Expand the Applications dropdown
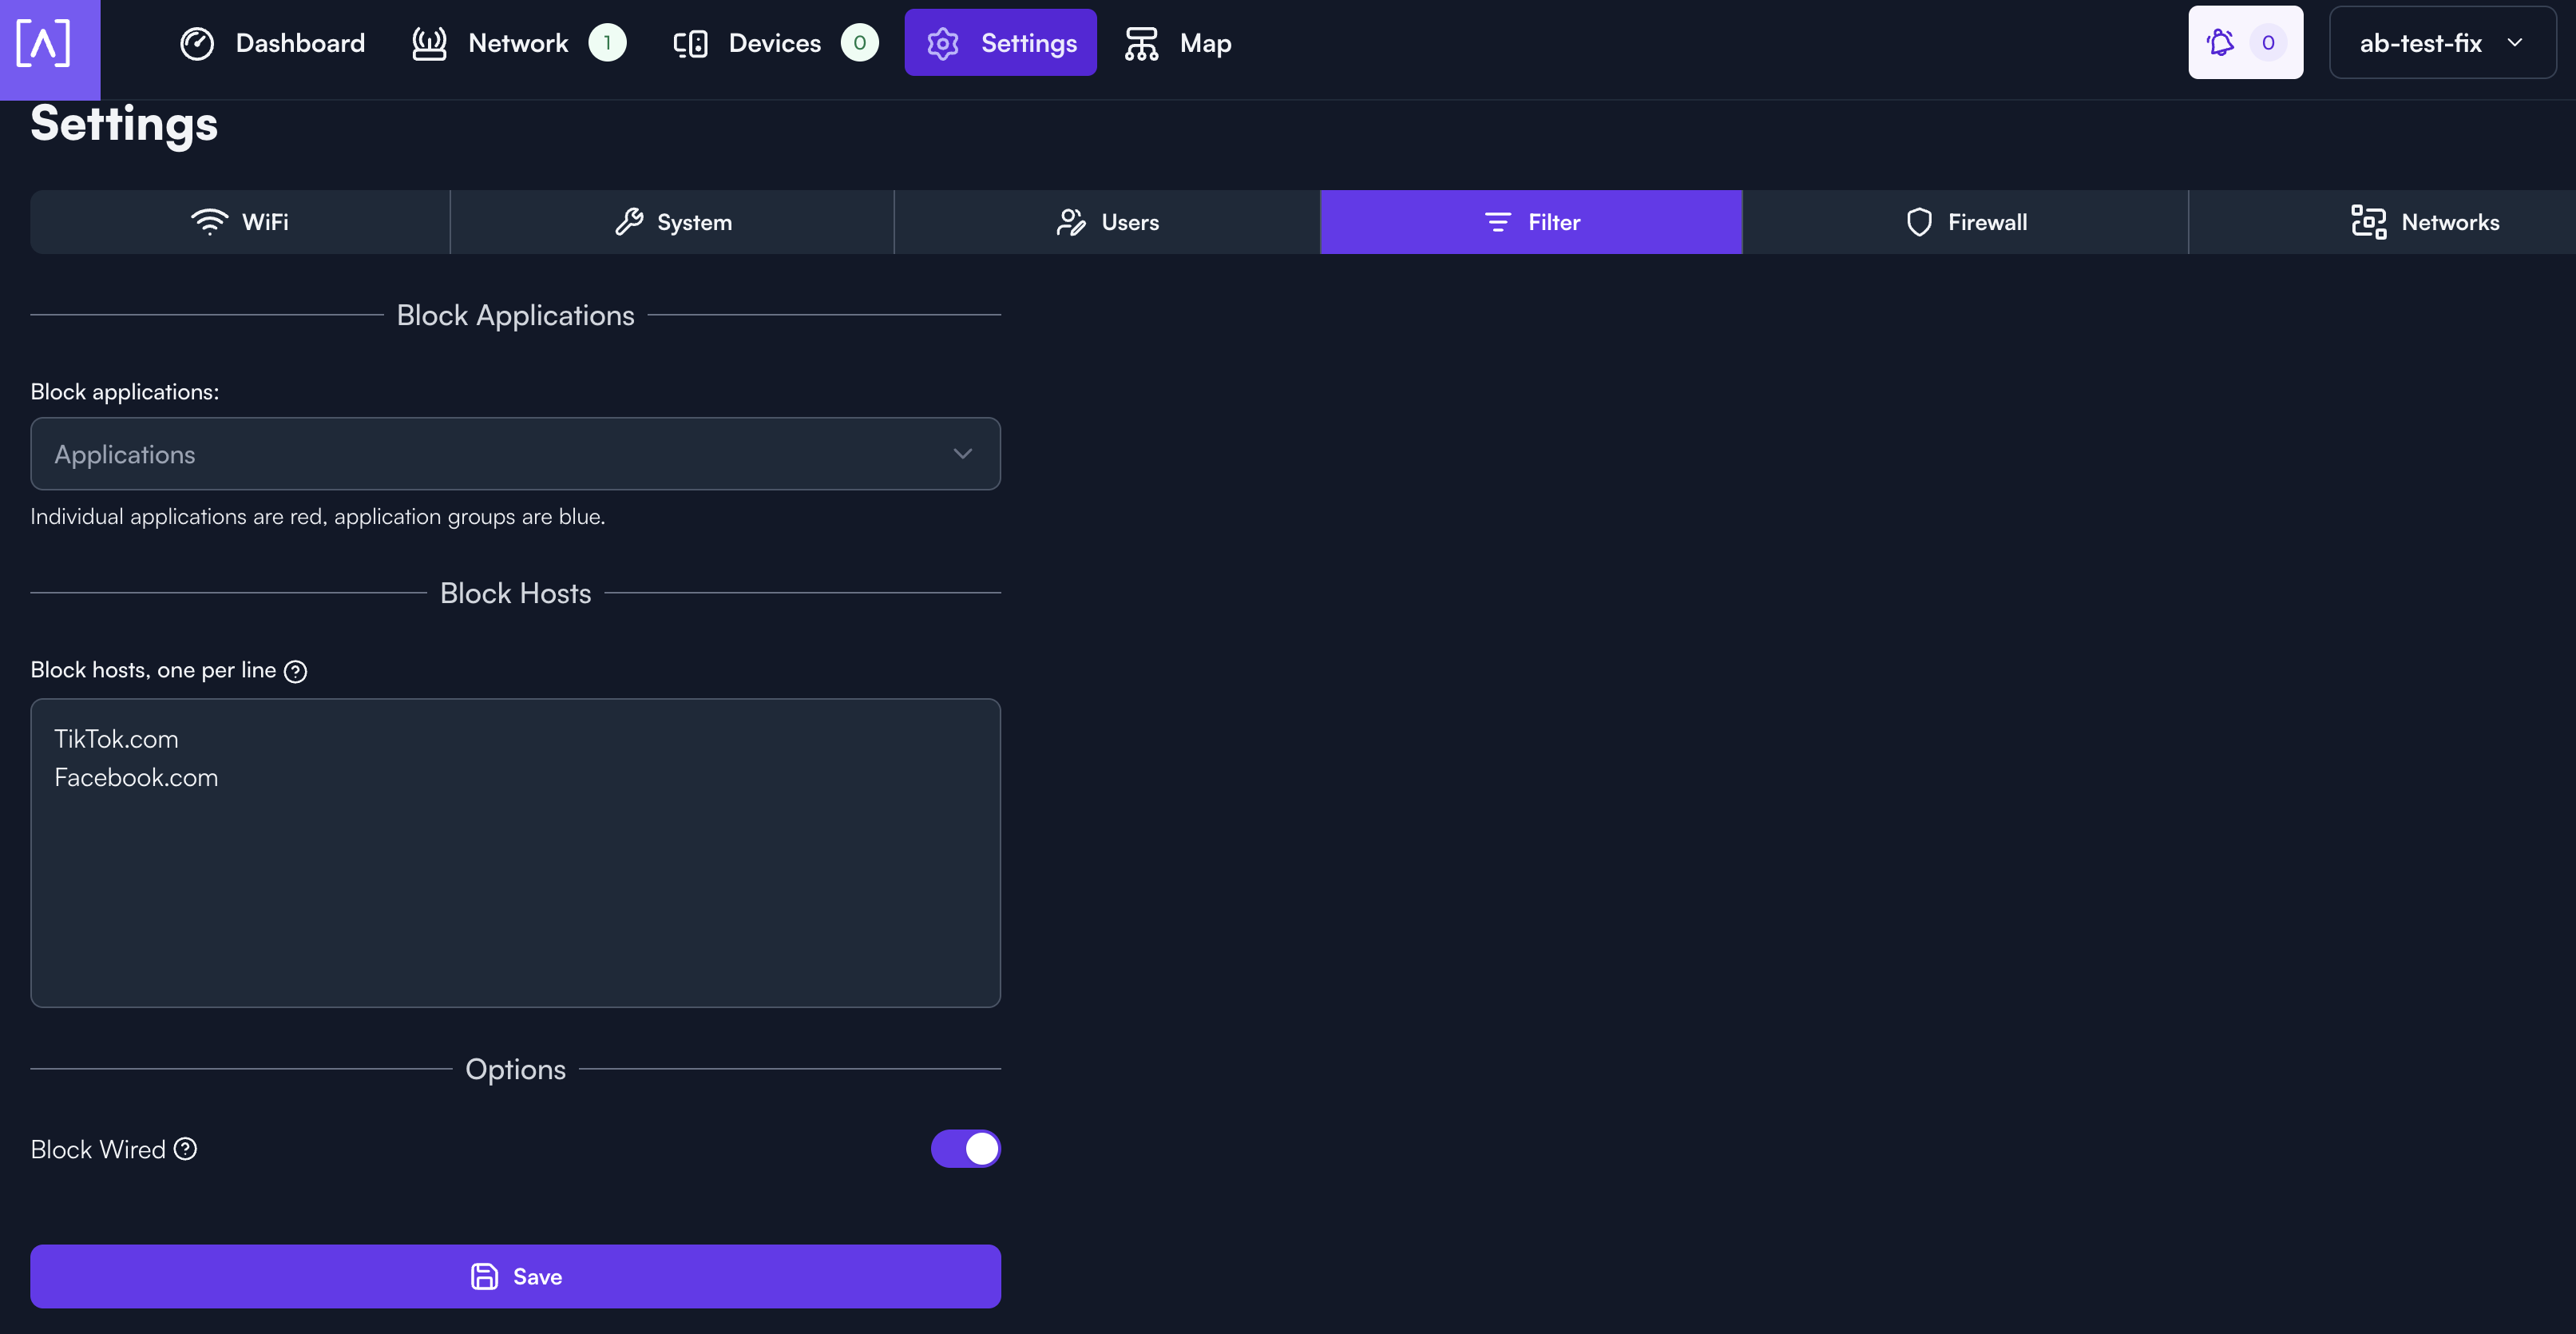The width and height of the screenshot is (2576, 1334). [500, 454]
